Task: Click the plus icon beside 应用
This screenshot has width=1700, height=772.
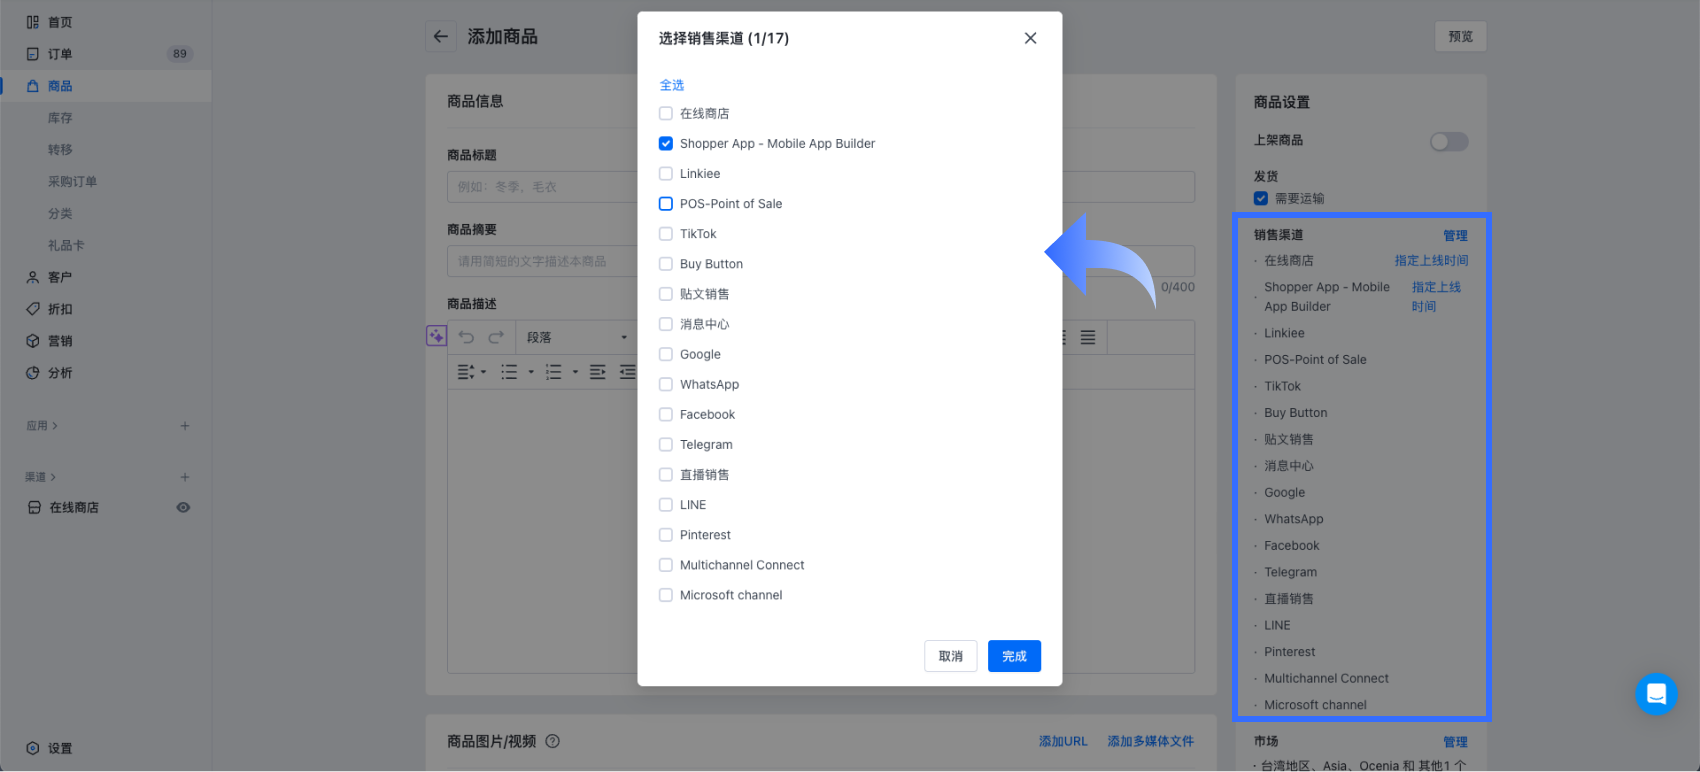Action: tap(185, 426)
